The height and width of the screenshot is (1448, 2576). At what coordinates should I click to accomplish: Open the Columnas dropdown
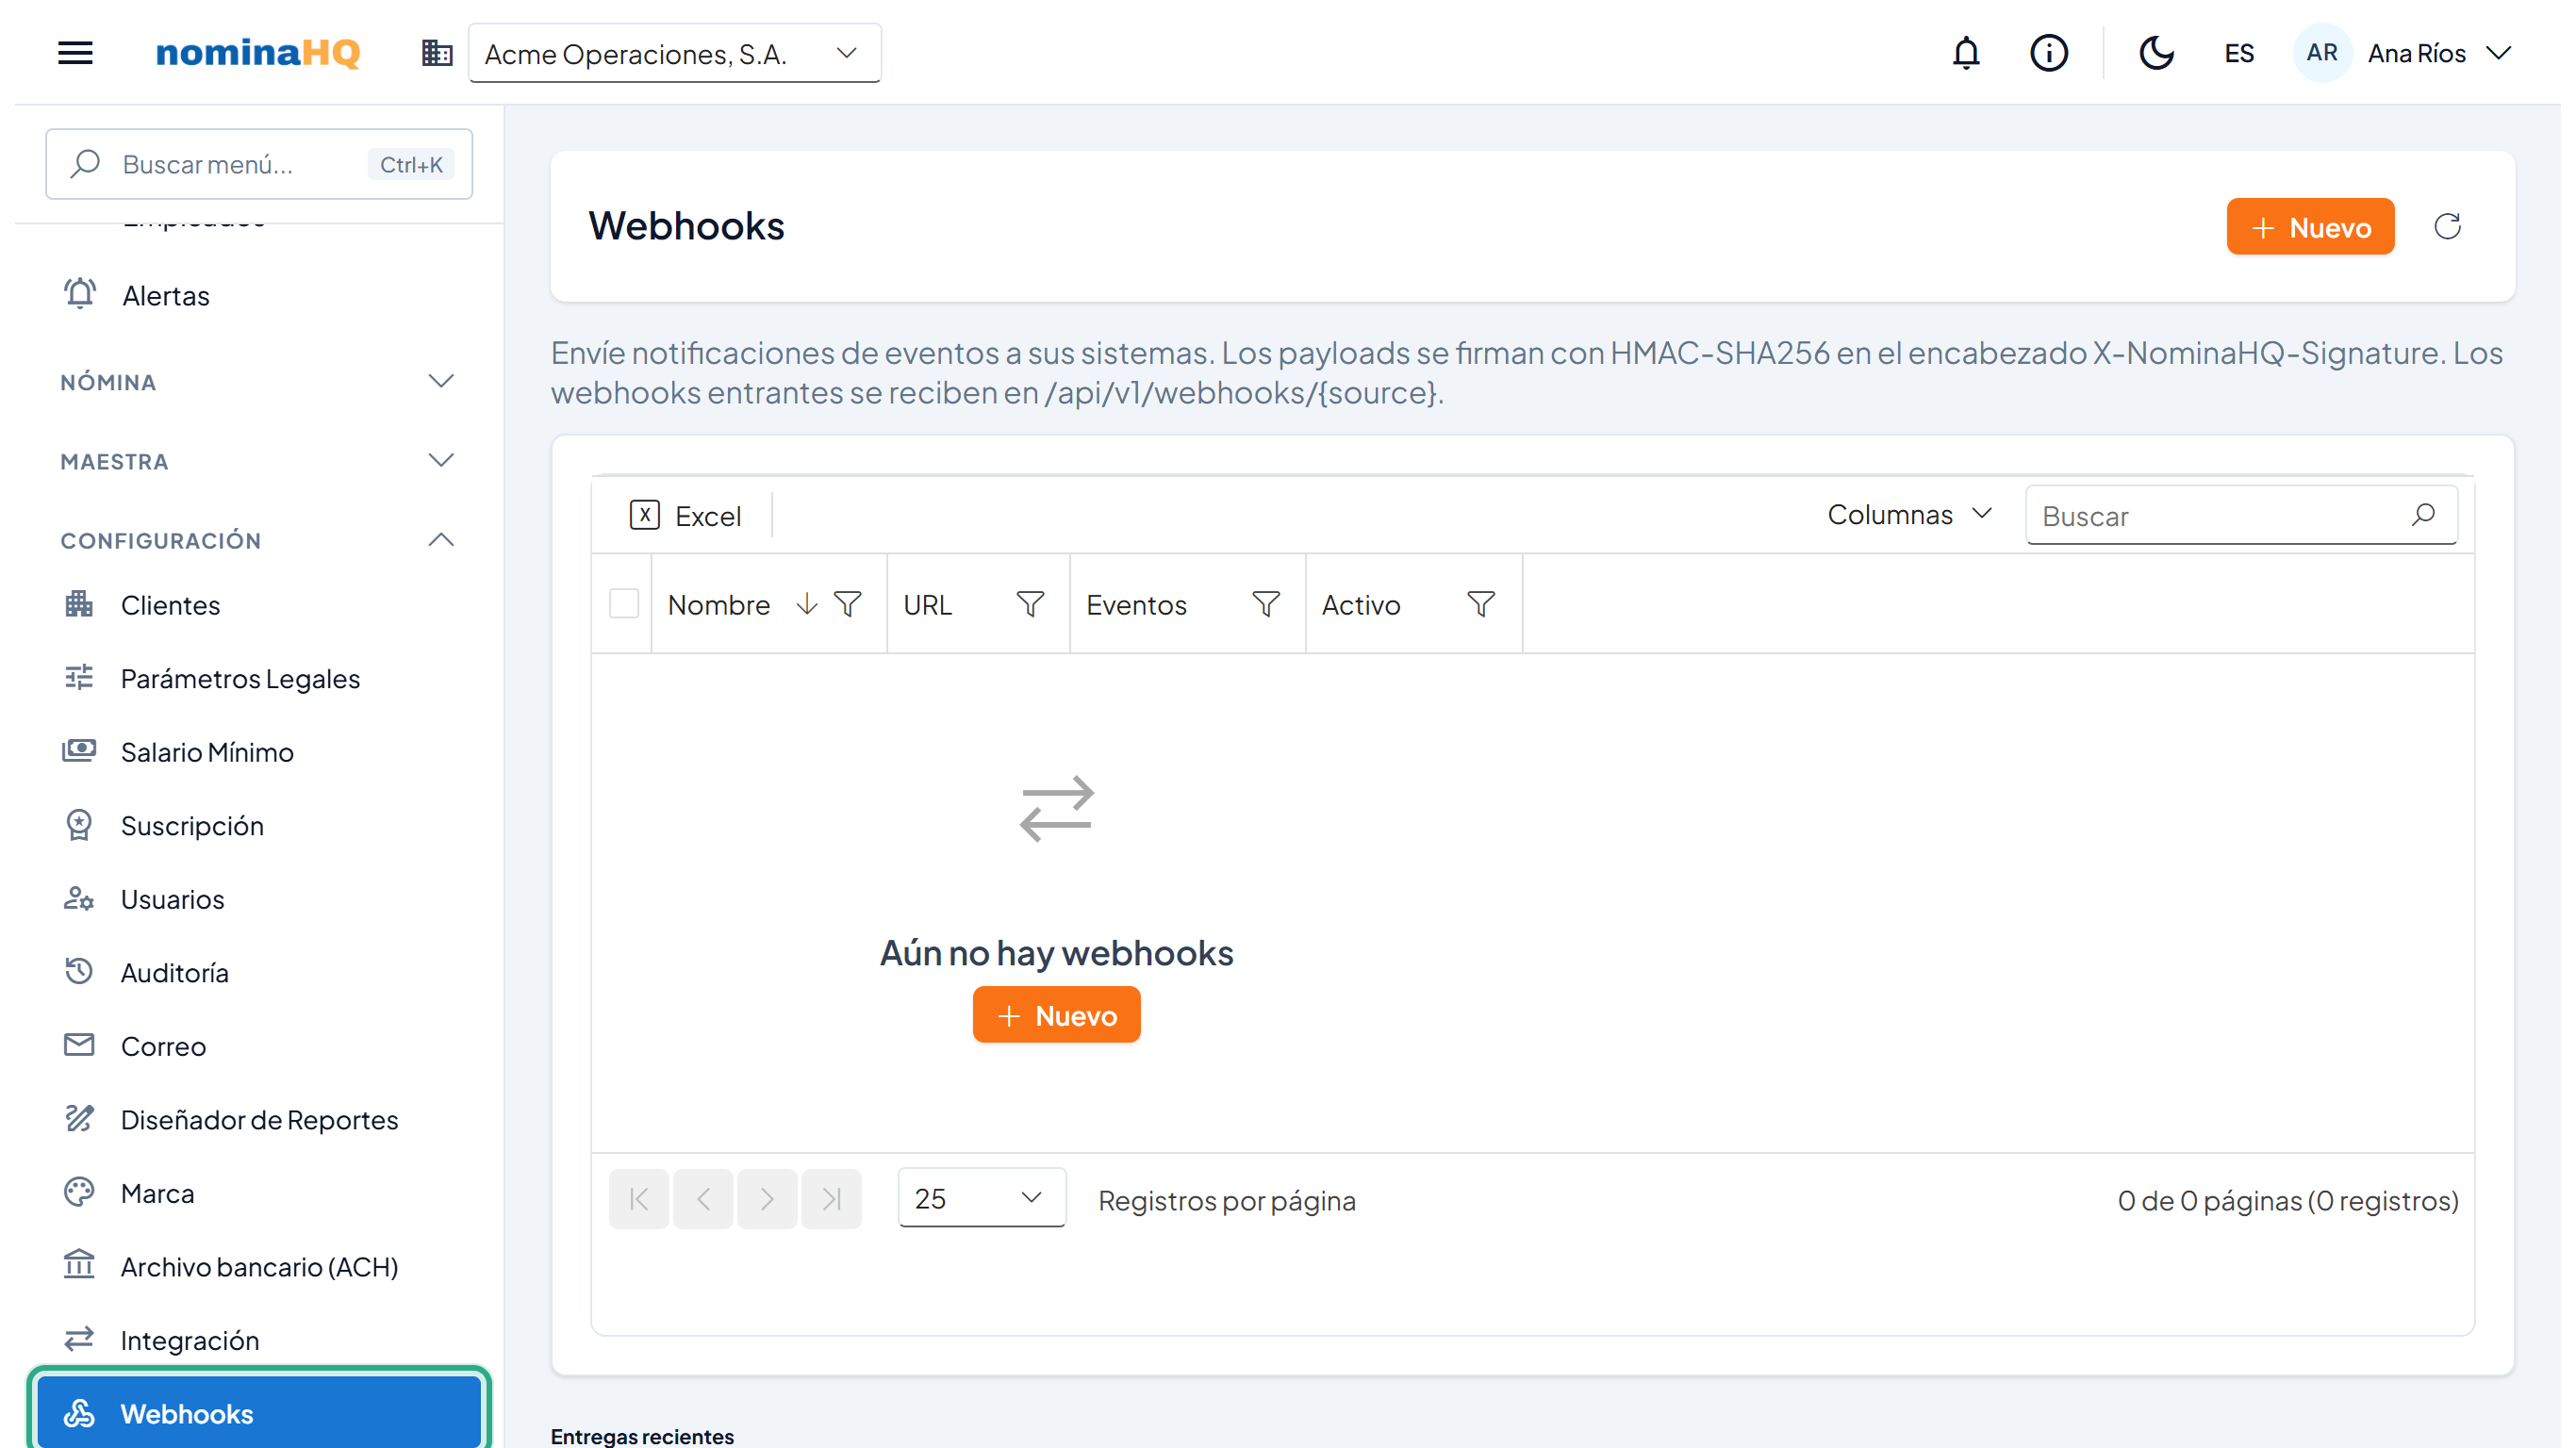(x=1909, y=515)
